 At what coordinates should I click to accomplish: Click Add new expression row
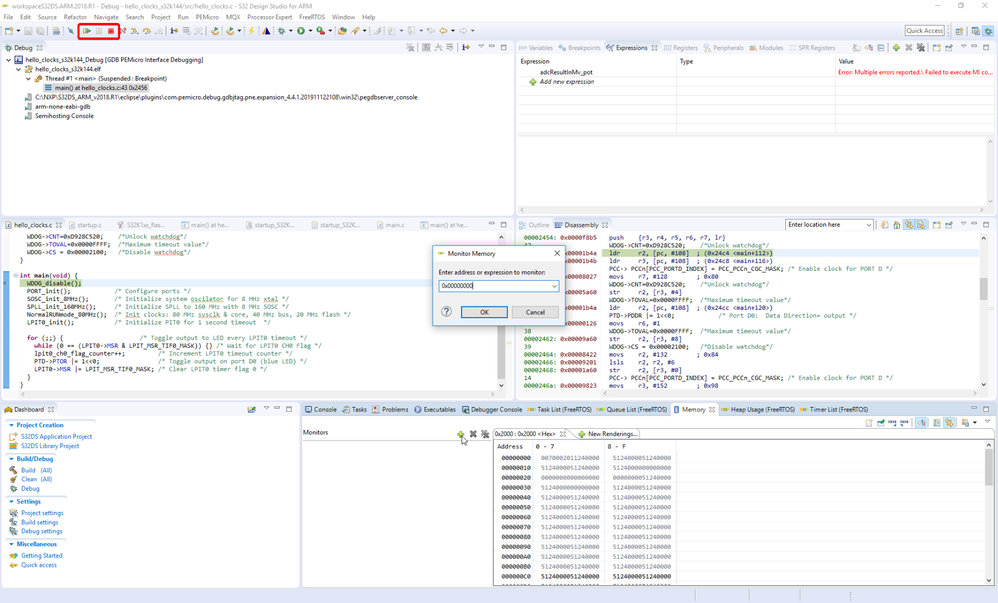click(566, 82)
